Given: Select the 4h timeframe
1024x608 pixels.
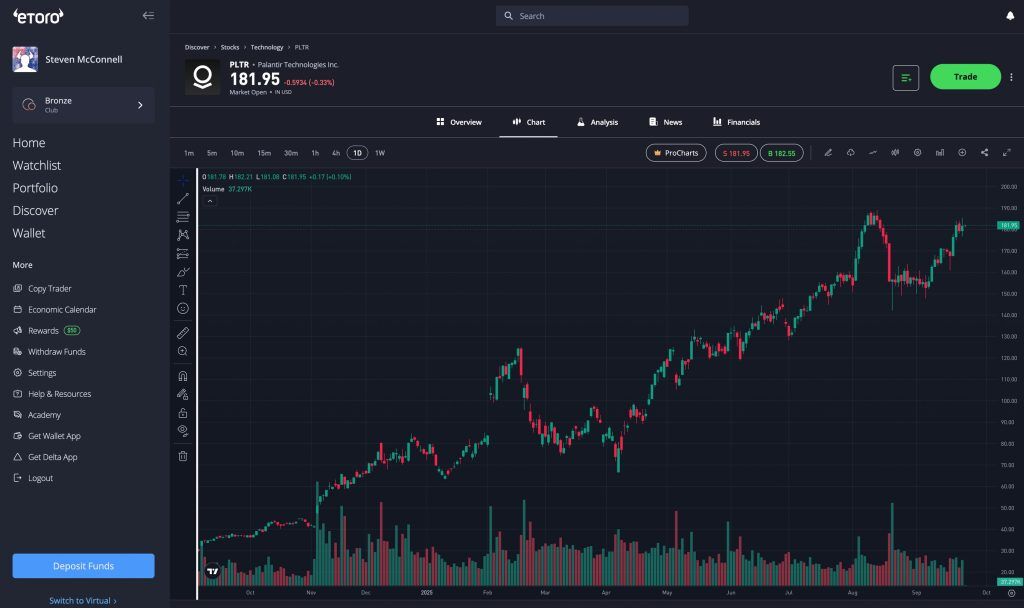Looking at the screenshot, I should point(336,153).
